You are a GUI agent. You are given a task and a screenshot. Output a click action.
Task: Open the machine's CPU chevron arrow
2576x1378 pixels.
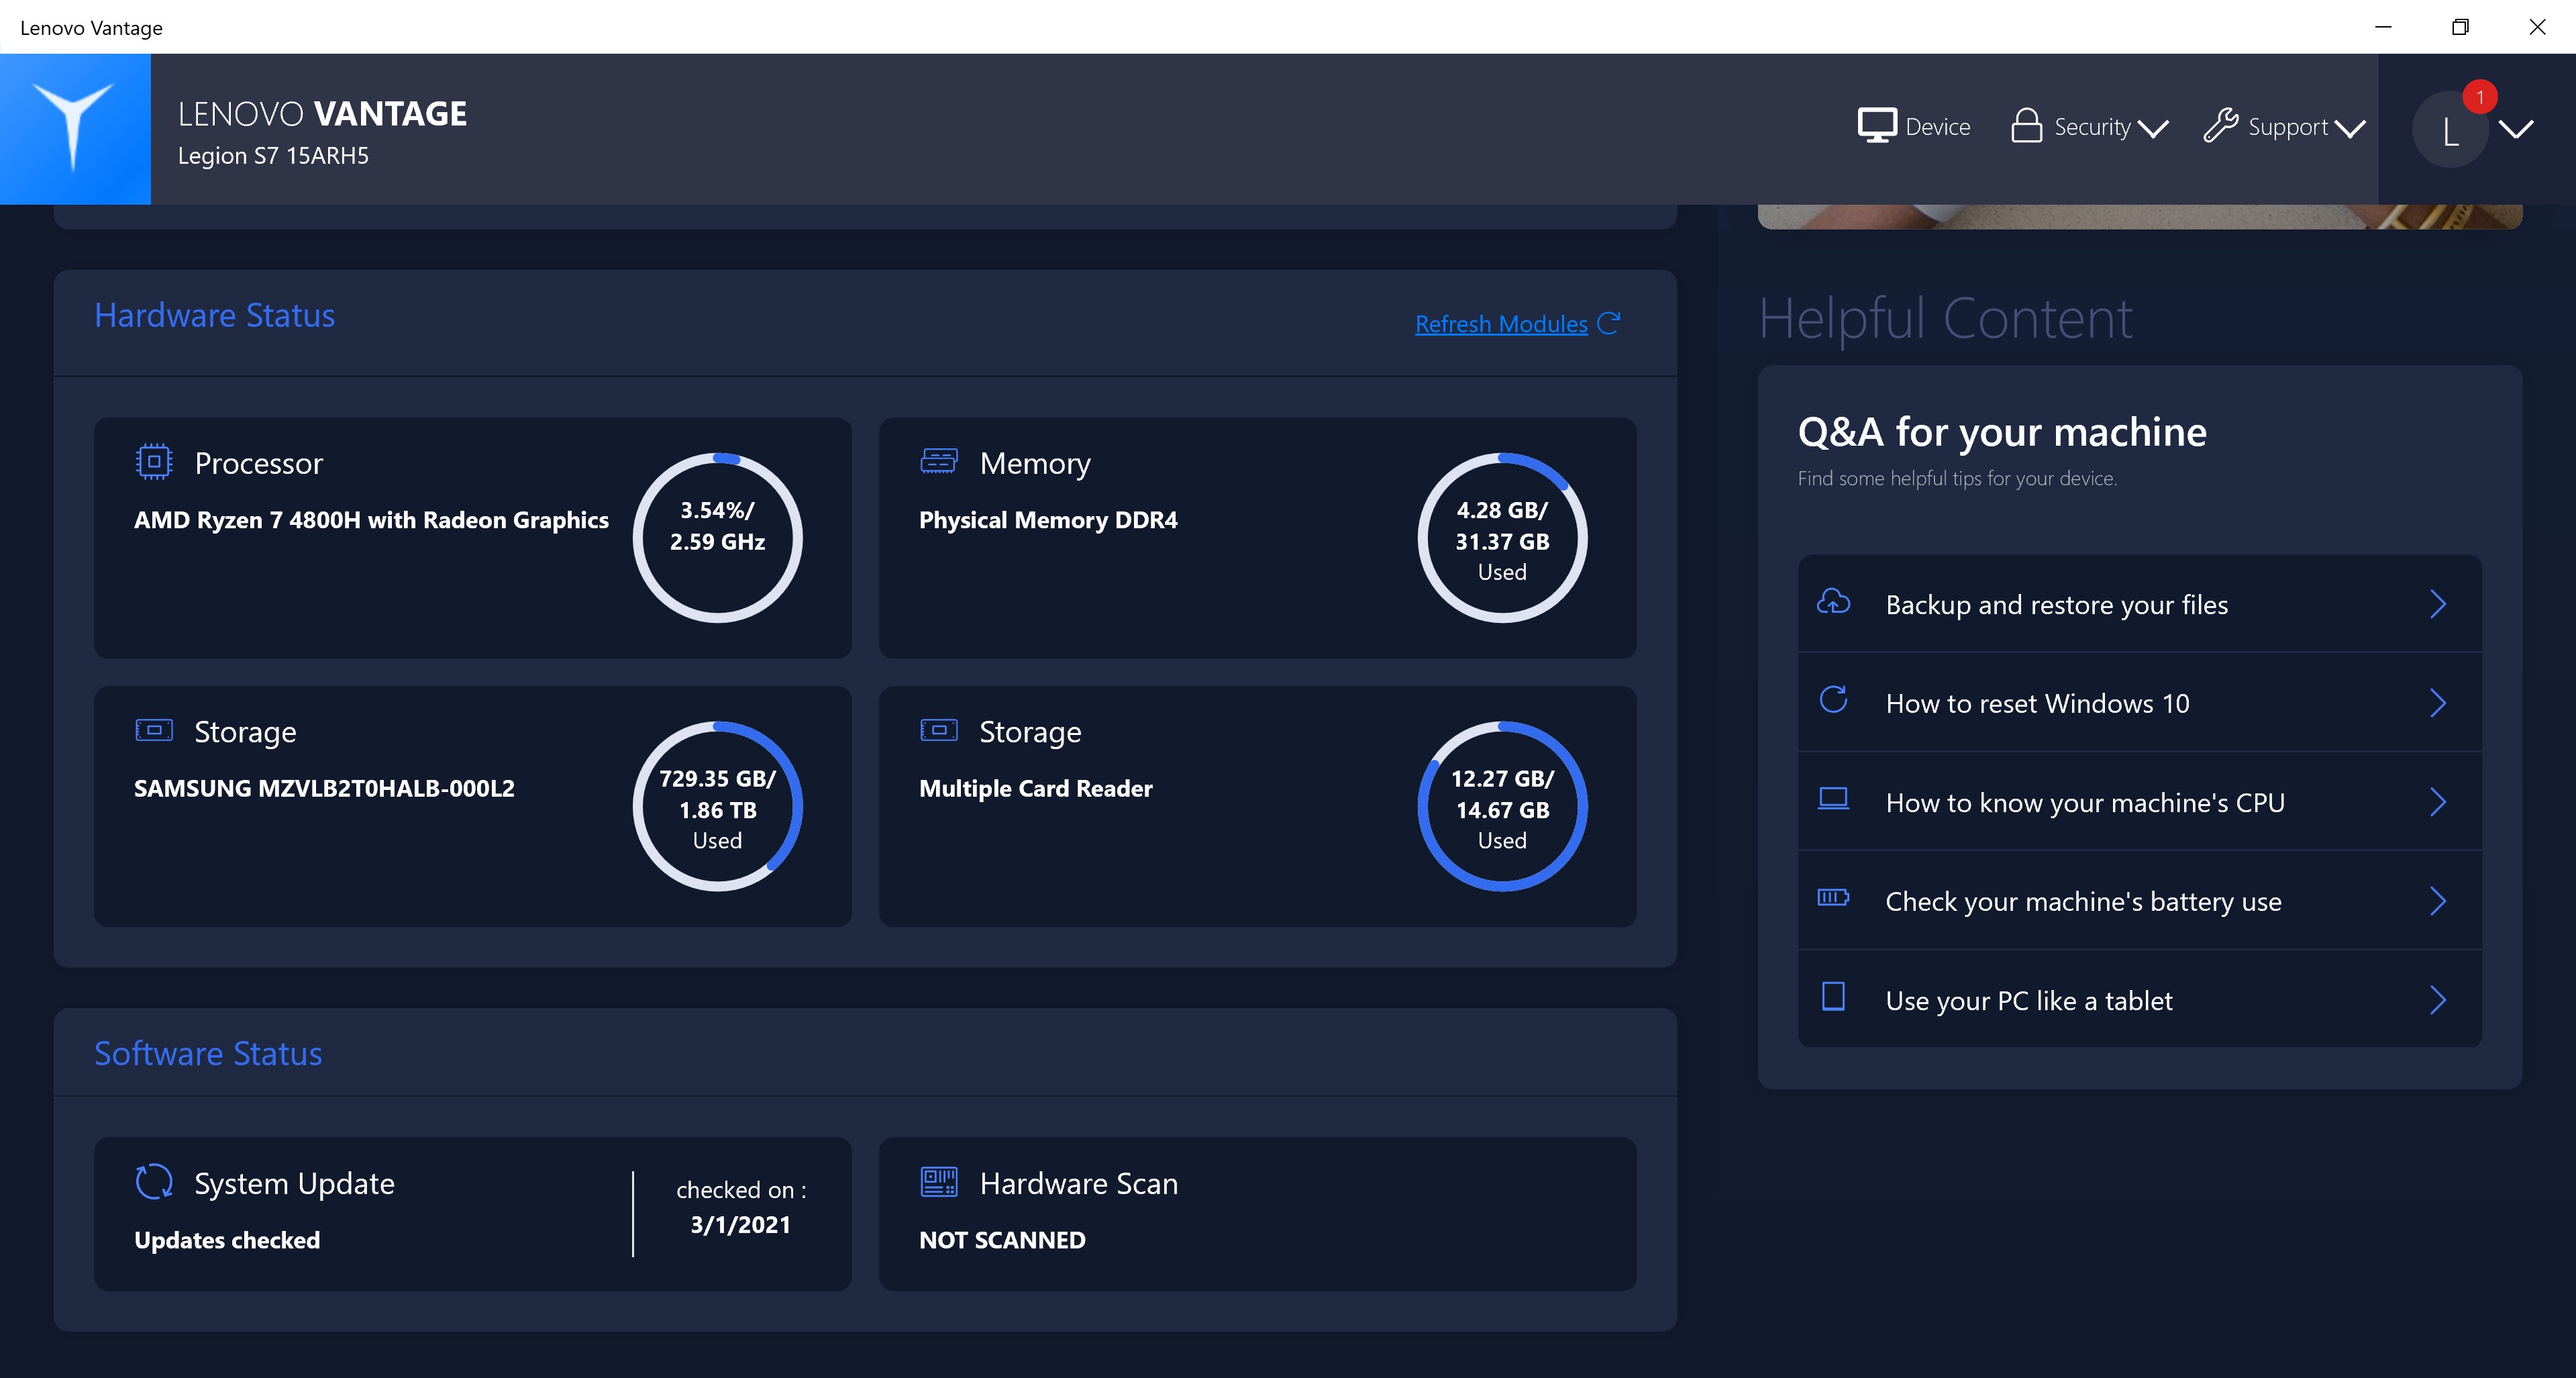pos(2438,802)
